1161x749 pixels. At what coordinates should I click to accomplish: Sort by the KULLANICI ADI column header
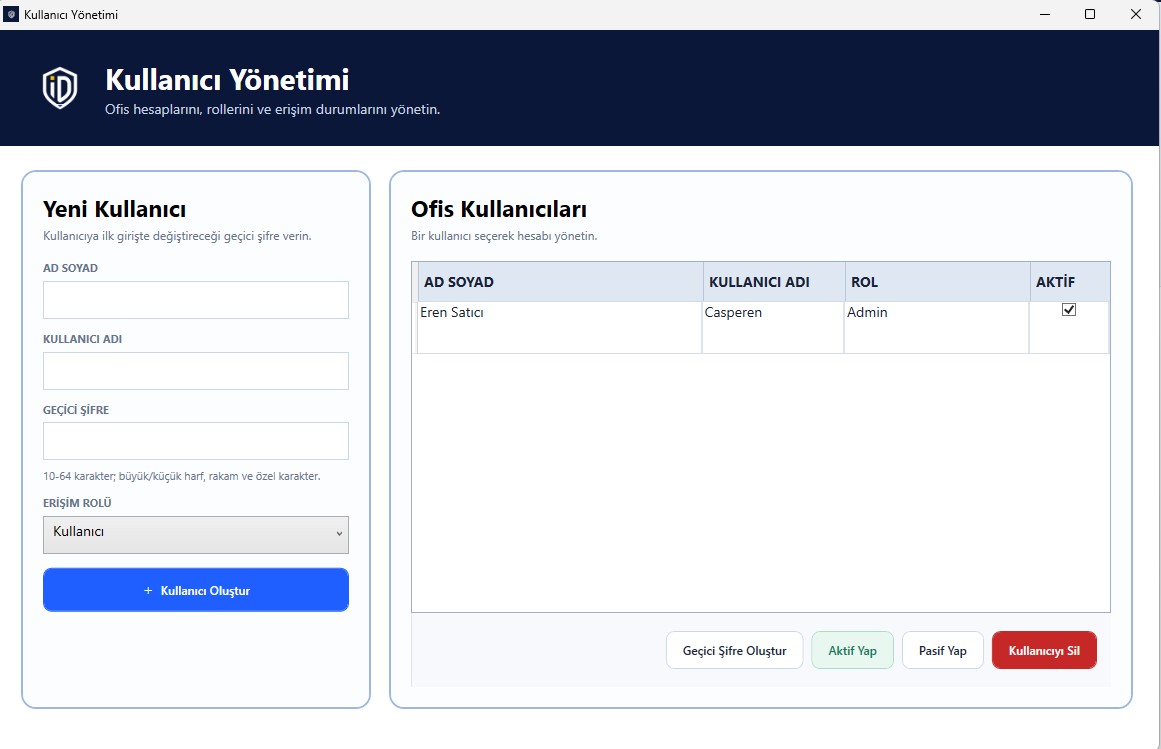774,282
